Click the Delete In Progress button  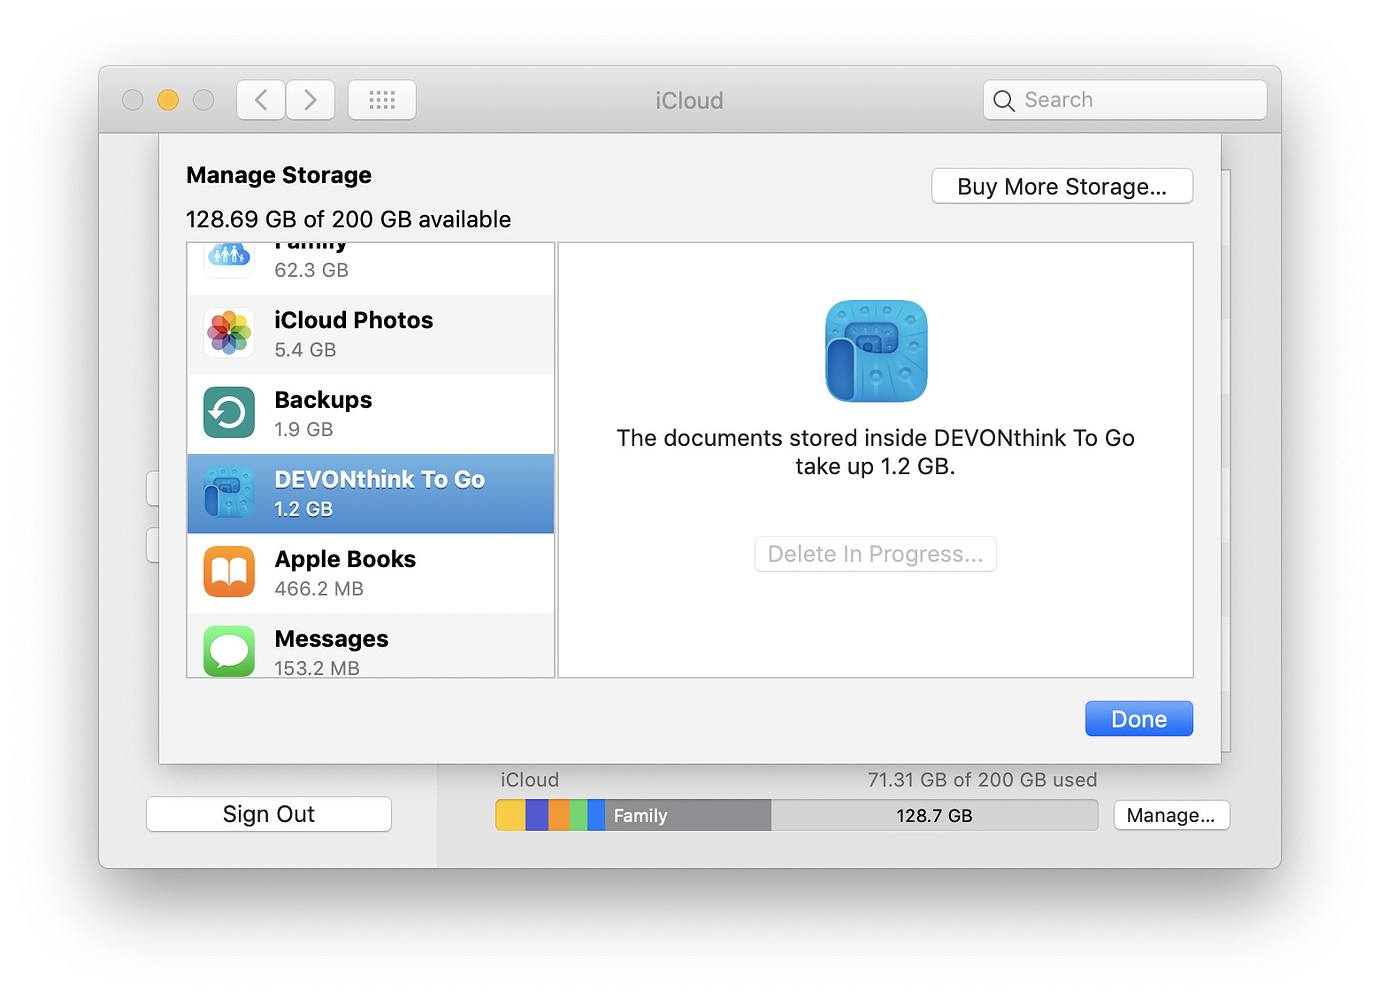click(876, 554)
